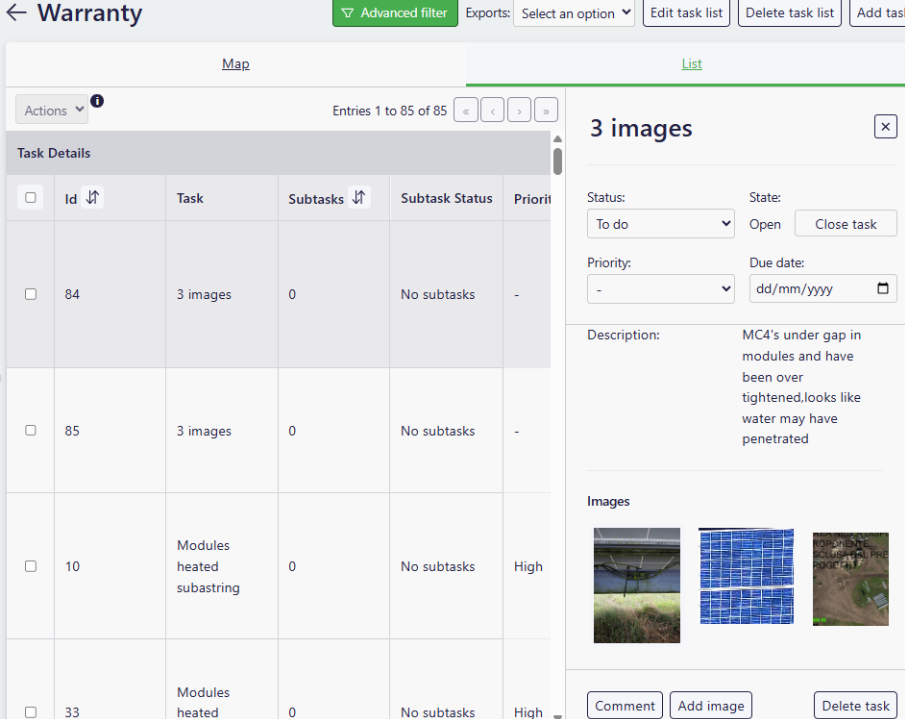Go to next page of entries
The image size is (905, 719).
click(x=519, y=110)
